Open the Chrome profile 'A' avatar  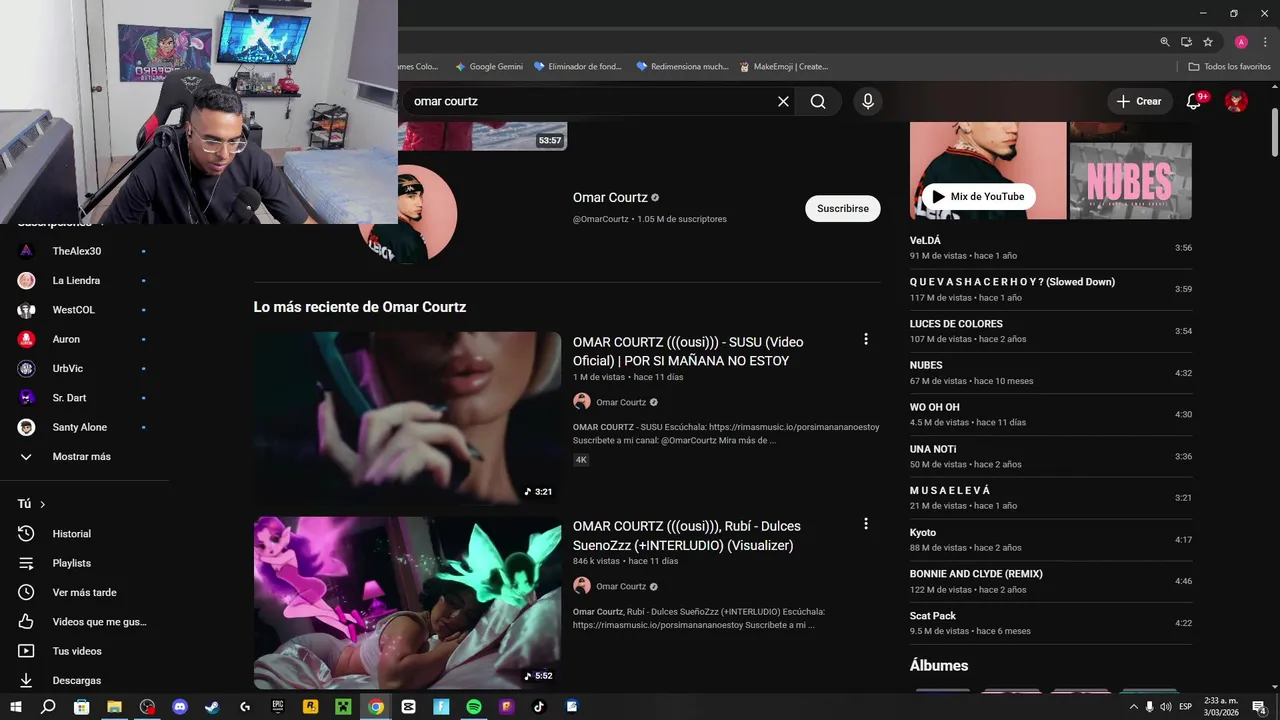click(x=1241, y=42)
